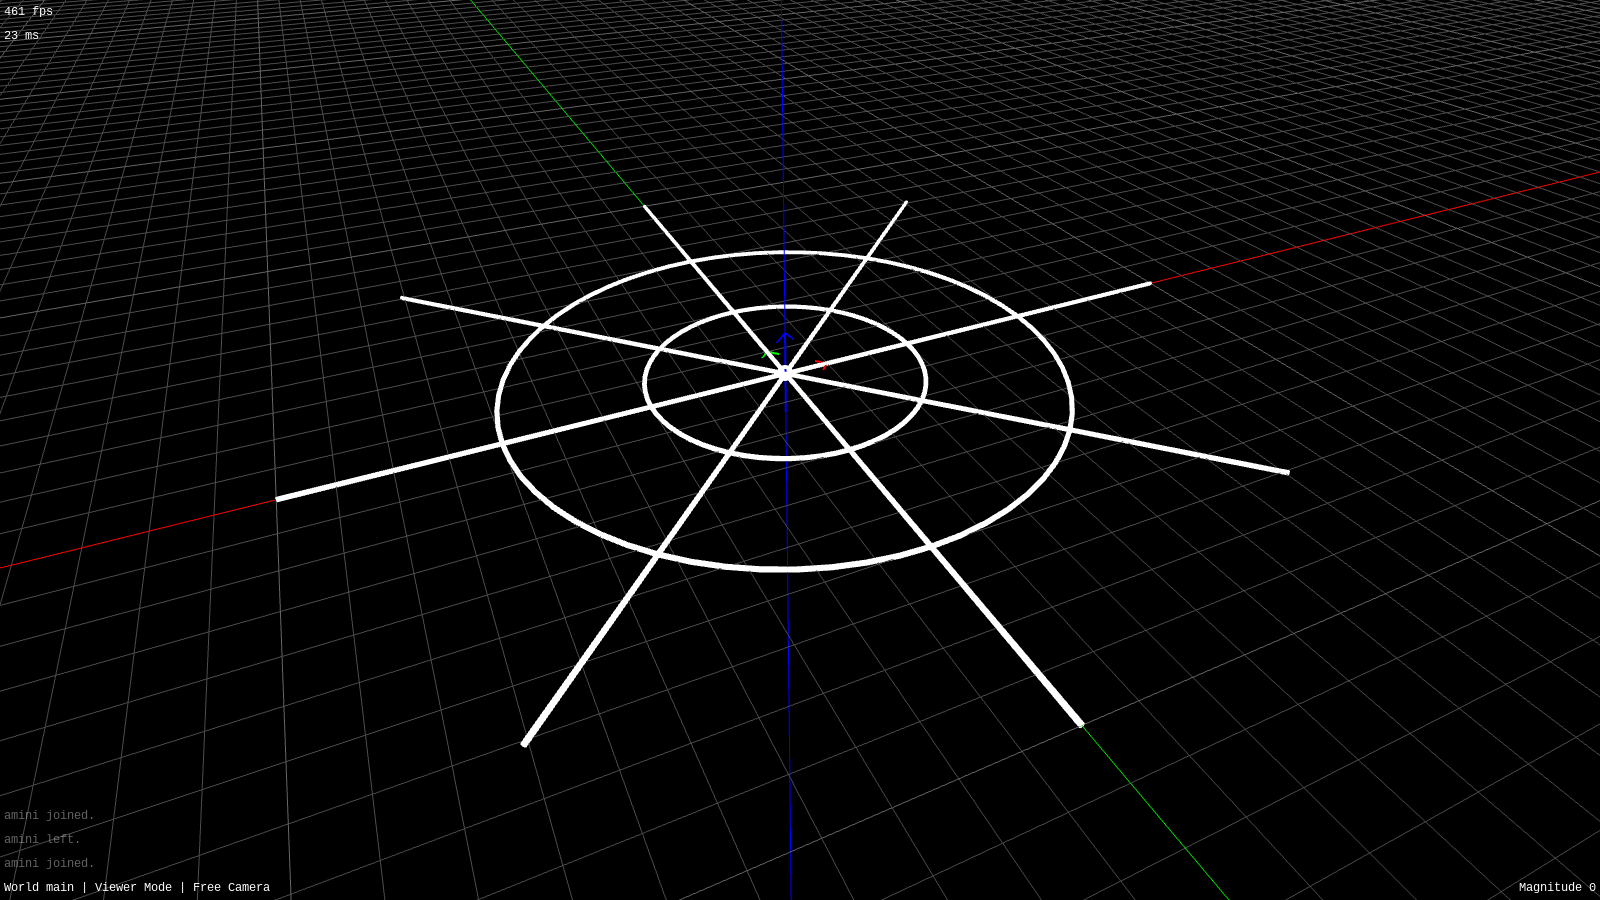Click the "amini joined." message above "amini left."

(x=49, y=816)
